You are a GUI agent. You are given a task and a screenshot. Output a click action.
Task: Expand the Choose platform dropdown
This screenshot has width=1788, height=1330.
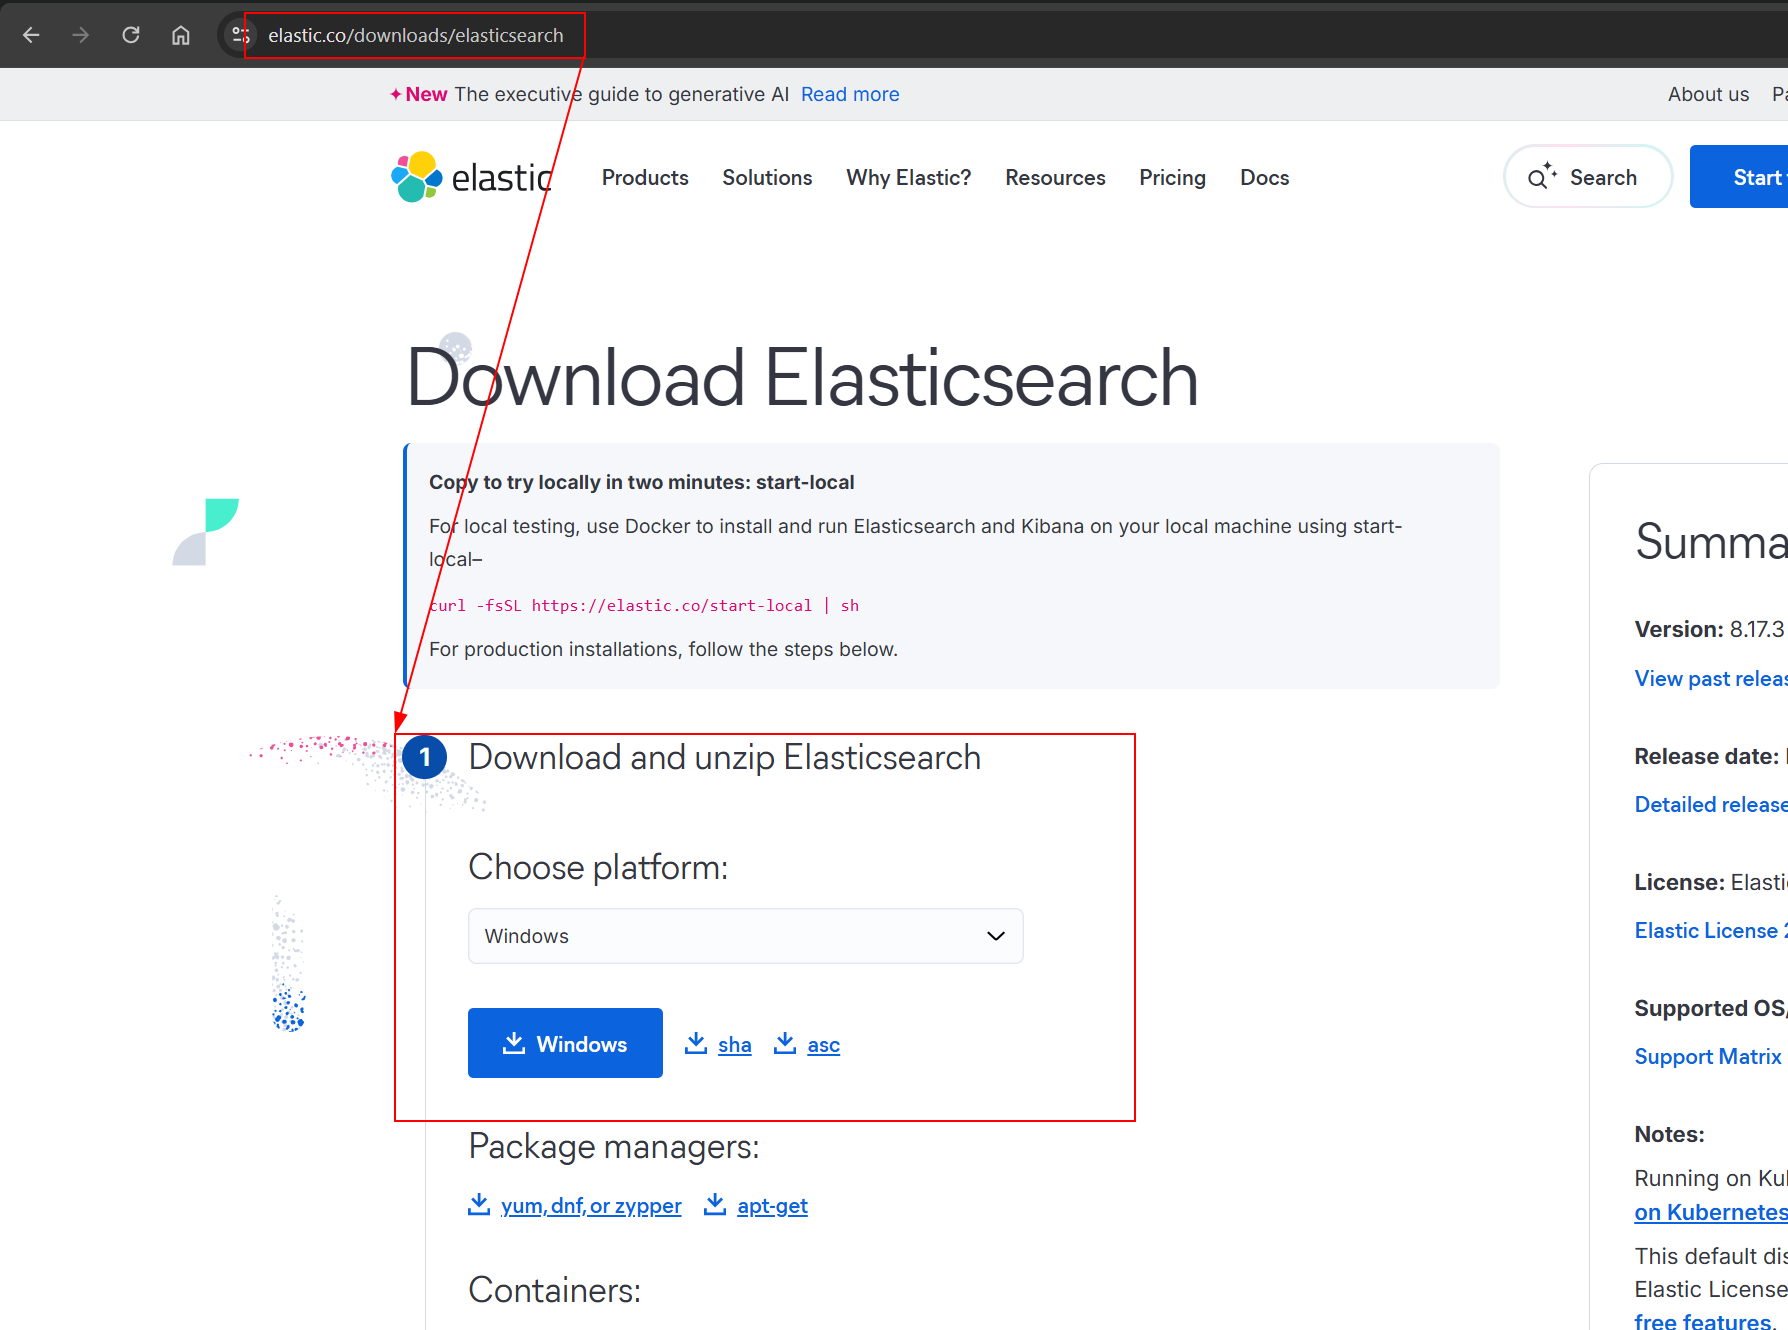745,936
